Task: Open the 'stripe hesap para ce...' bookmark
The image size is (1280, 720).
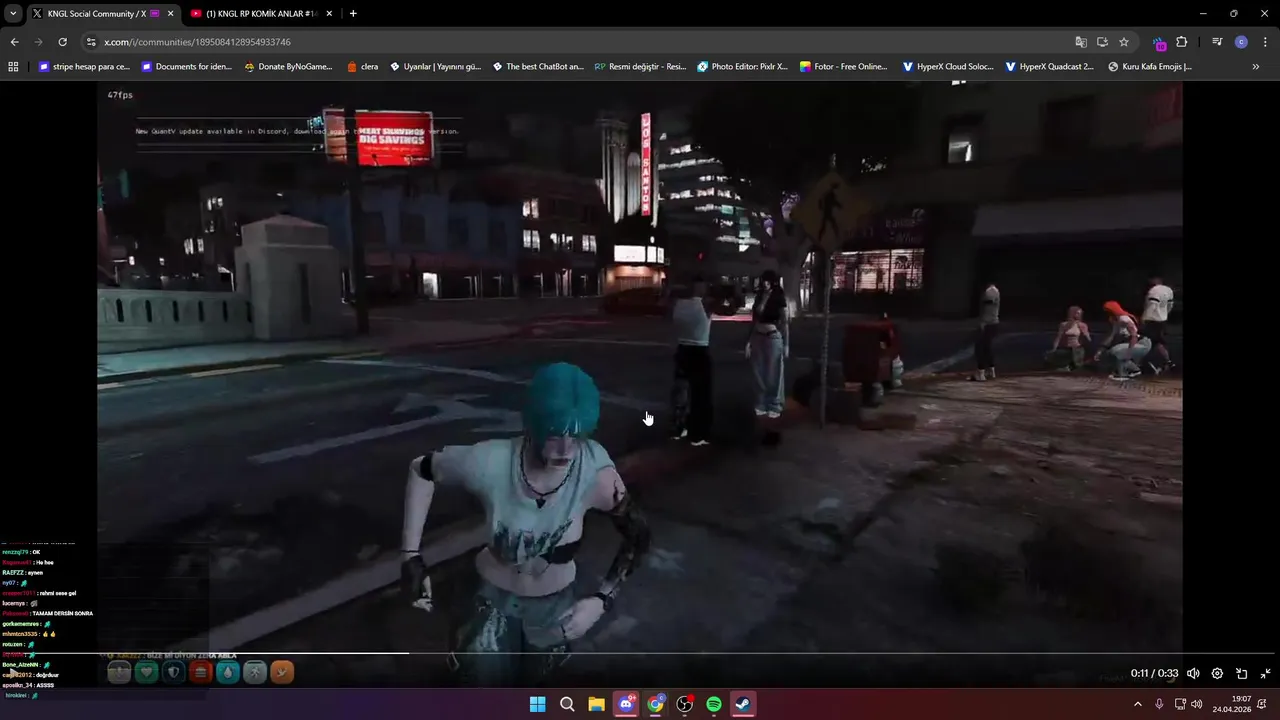Action: pos(84,67)
